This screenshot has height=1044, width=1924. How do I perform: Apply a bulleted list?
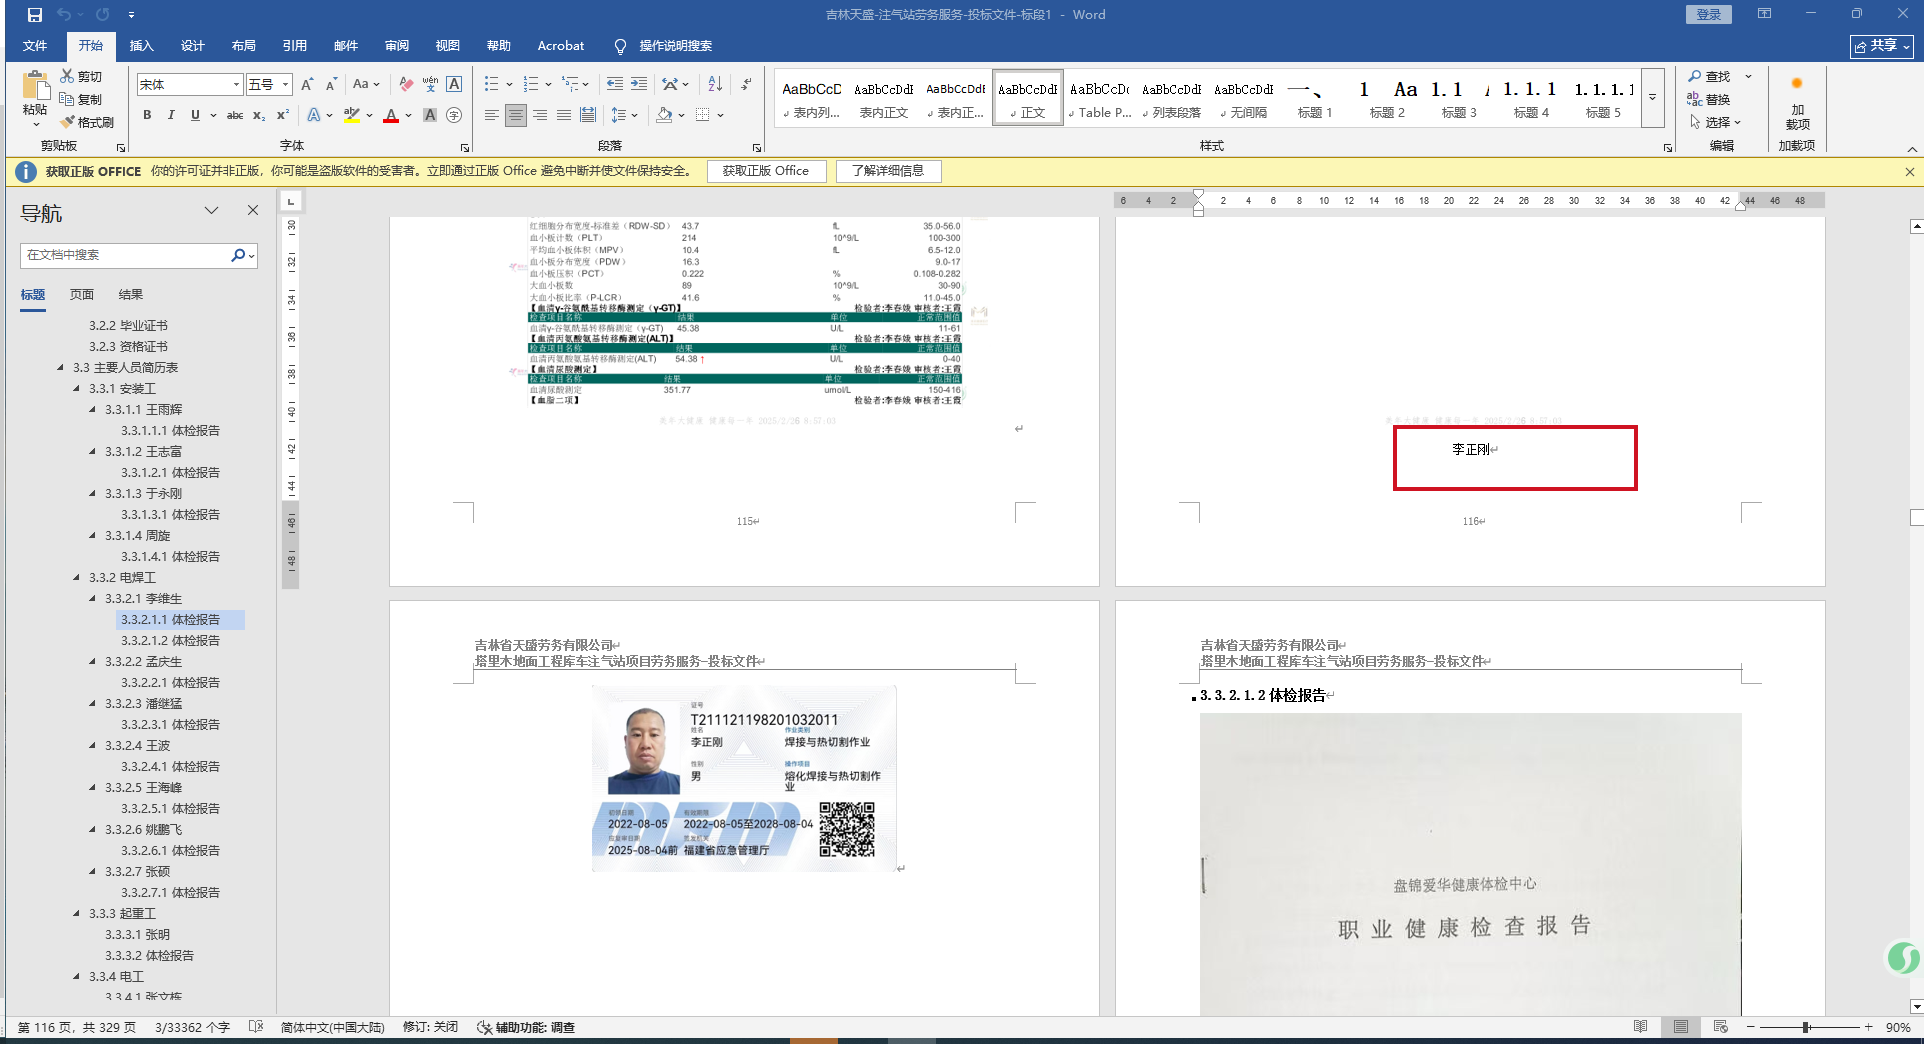pyautogui.click(x=492, y=84)
